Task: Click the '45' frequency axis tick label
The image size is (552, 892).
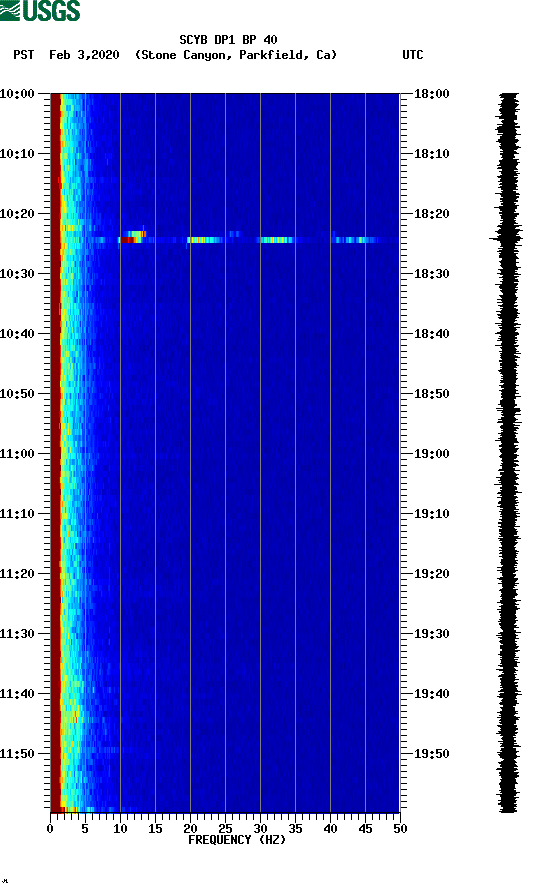Action: (x=365, y=829)
